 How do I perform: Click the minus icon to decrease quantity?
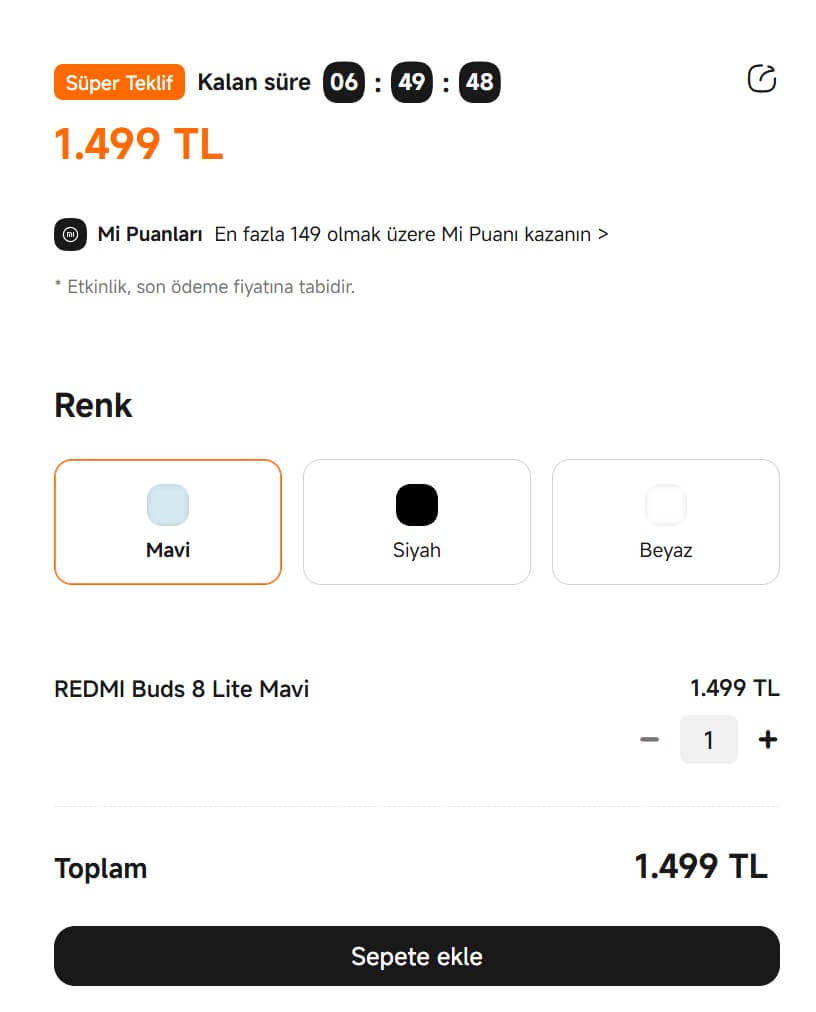point(650,740)
